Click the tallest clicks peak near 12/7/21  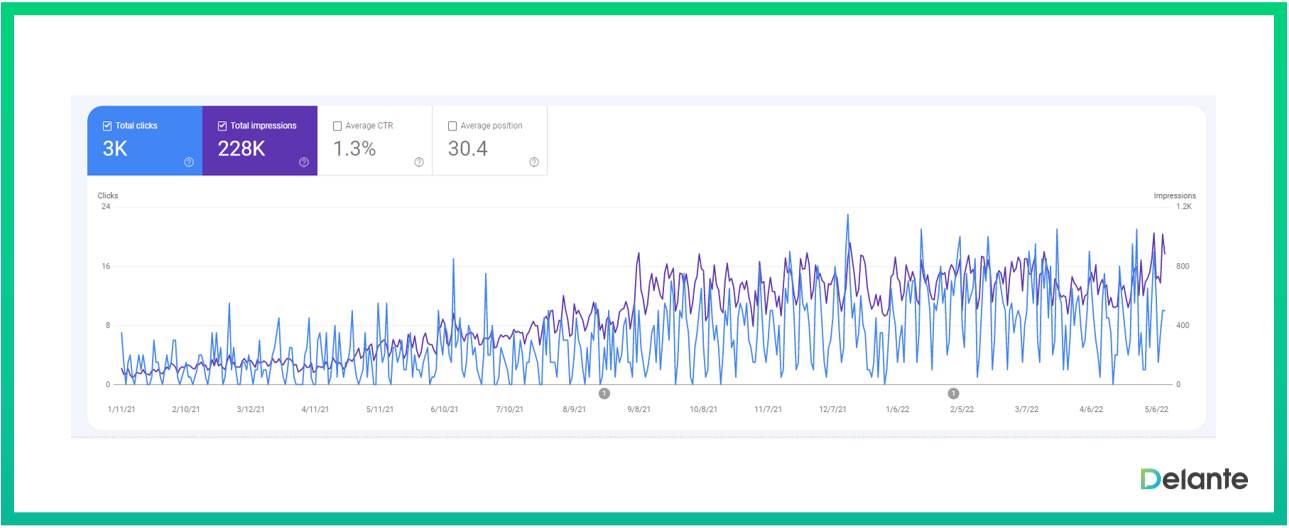[x=848, y=214]
